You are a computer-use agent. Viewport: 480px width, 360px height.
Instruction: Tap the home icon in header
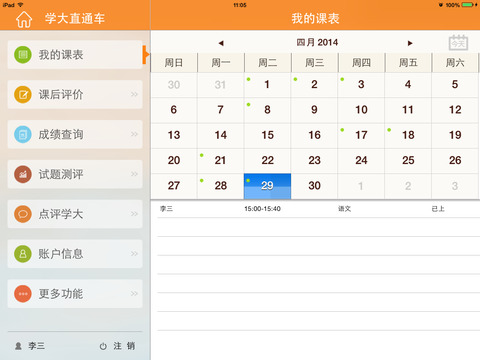pyautogui.click(x=24, y=19)
